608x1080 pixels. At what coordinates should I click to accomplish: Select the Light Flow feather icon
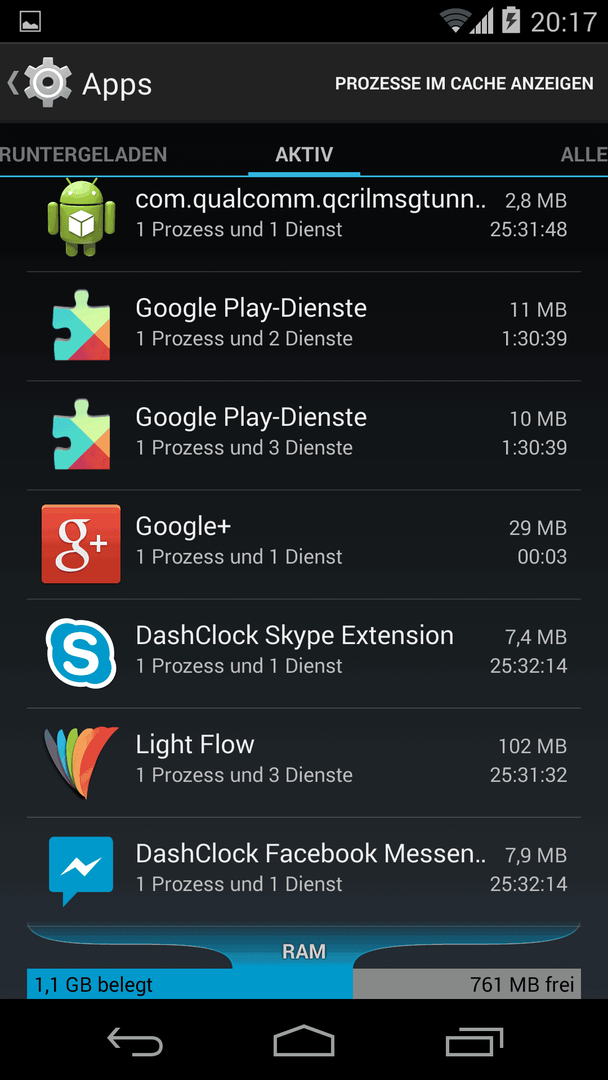tap(81, 762)
